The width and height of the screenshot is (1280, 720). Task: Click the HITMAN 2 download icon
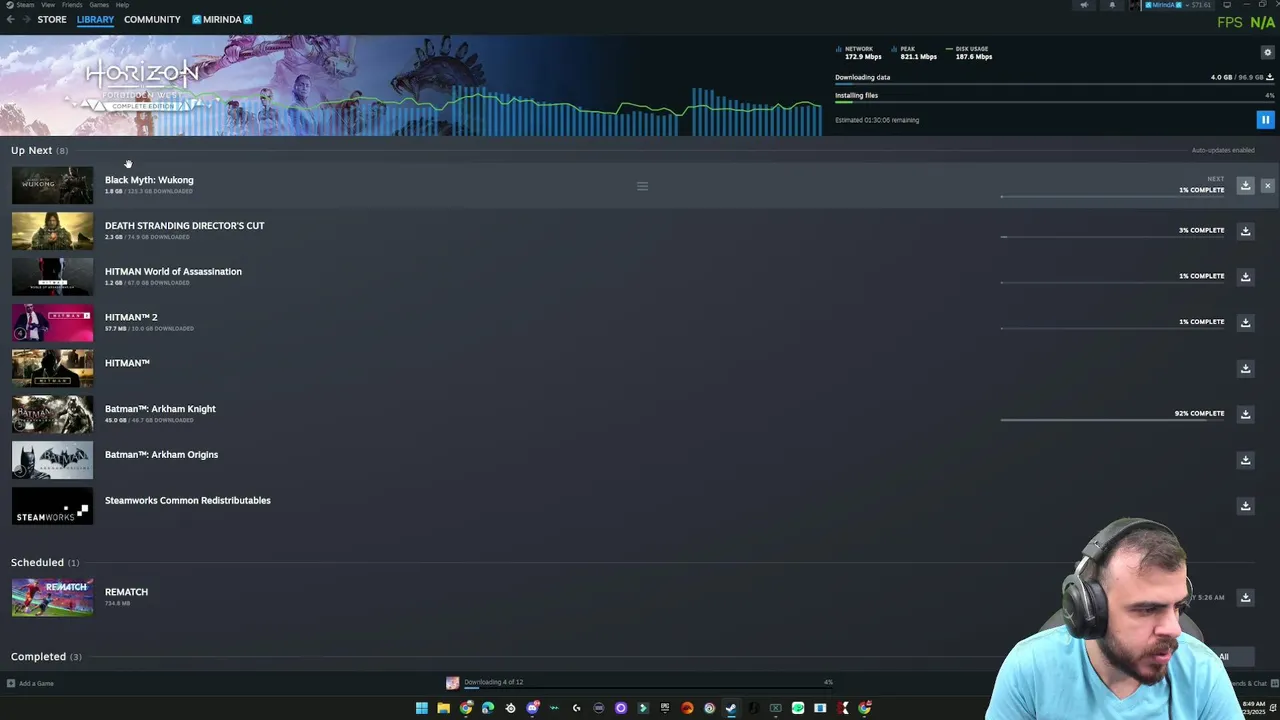coord(1245,323)
